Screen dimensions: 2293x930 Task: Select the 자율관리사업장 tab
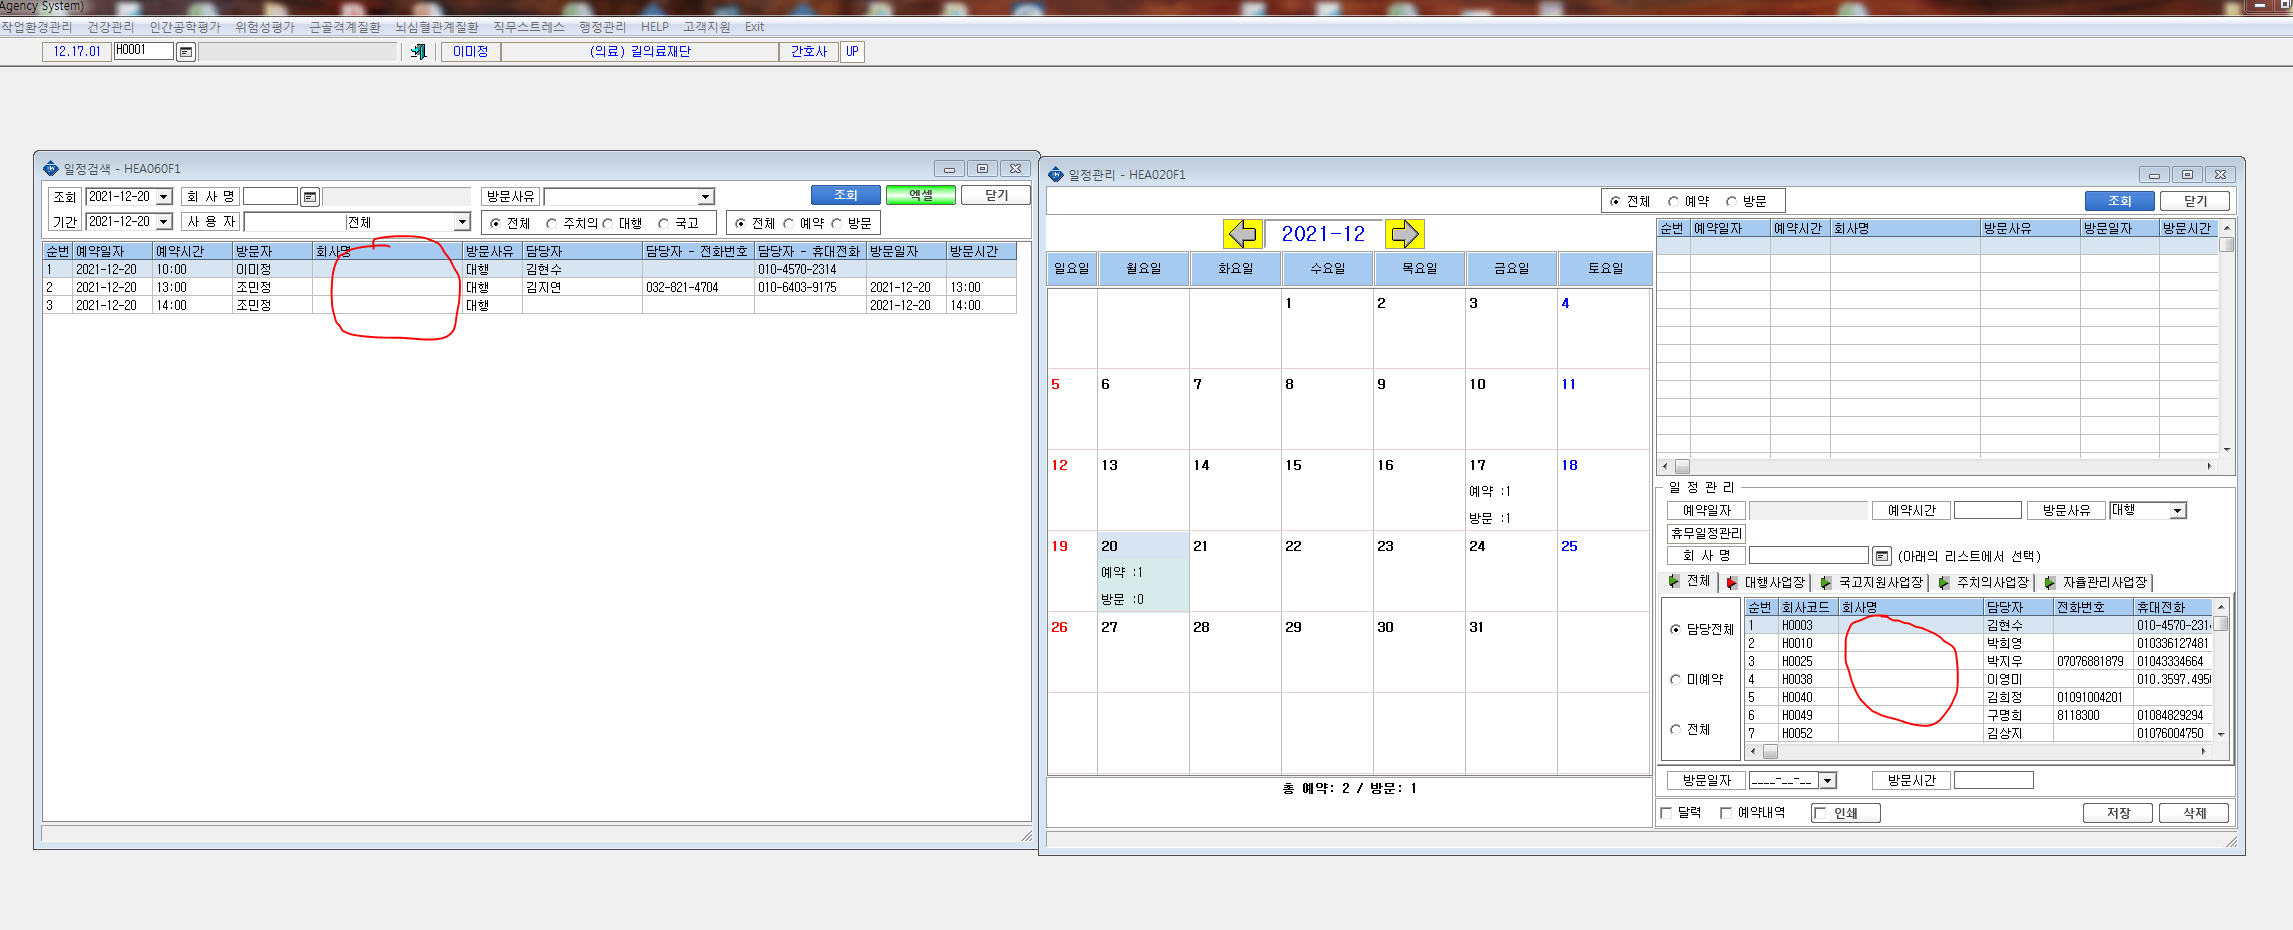point(2095,582)
